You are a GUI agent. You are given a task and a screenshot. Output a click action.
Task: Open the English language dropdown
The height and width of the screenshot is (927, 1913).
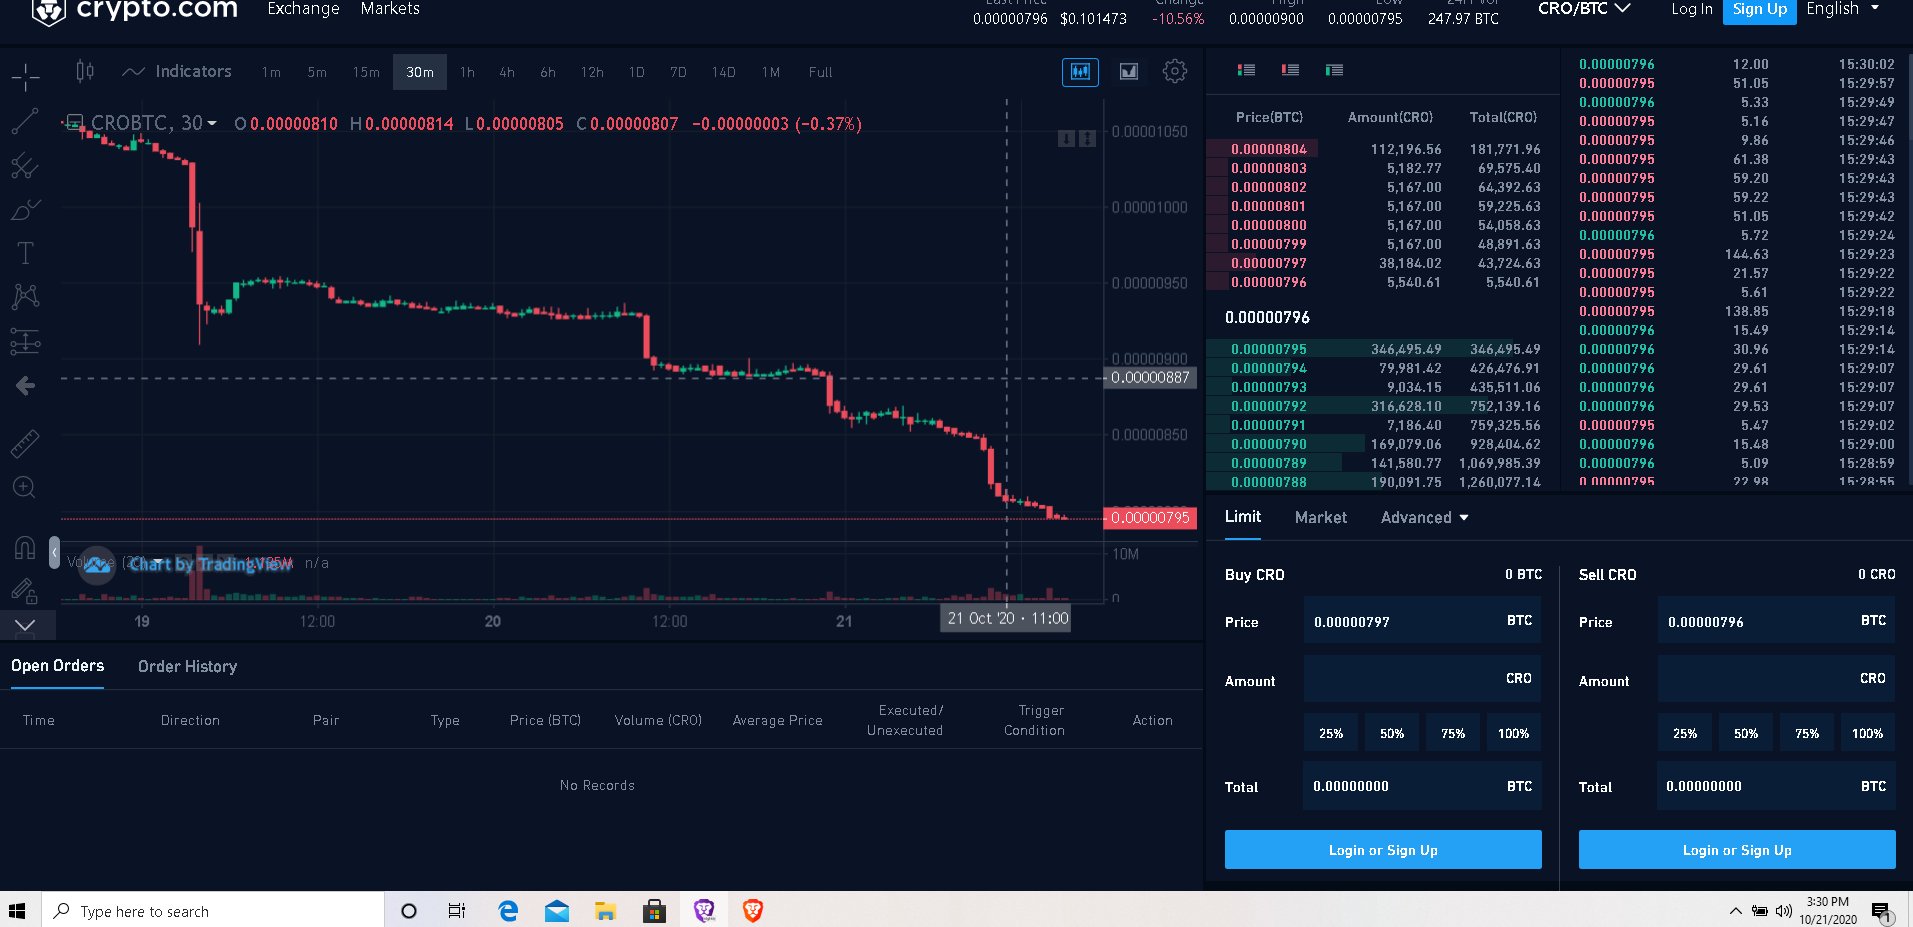1842,8
